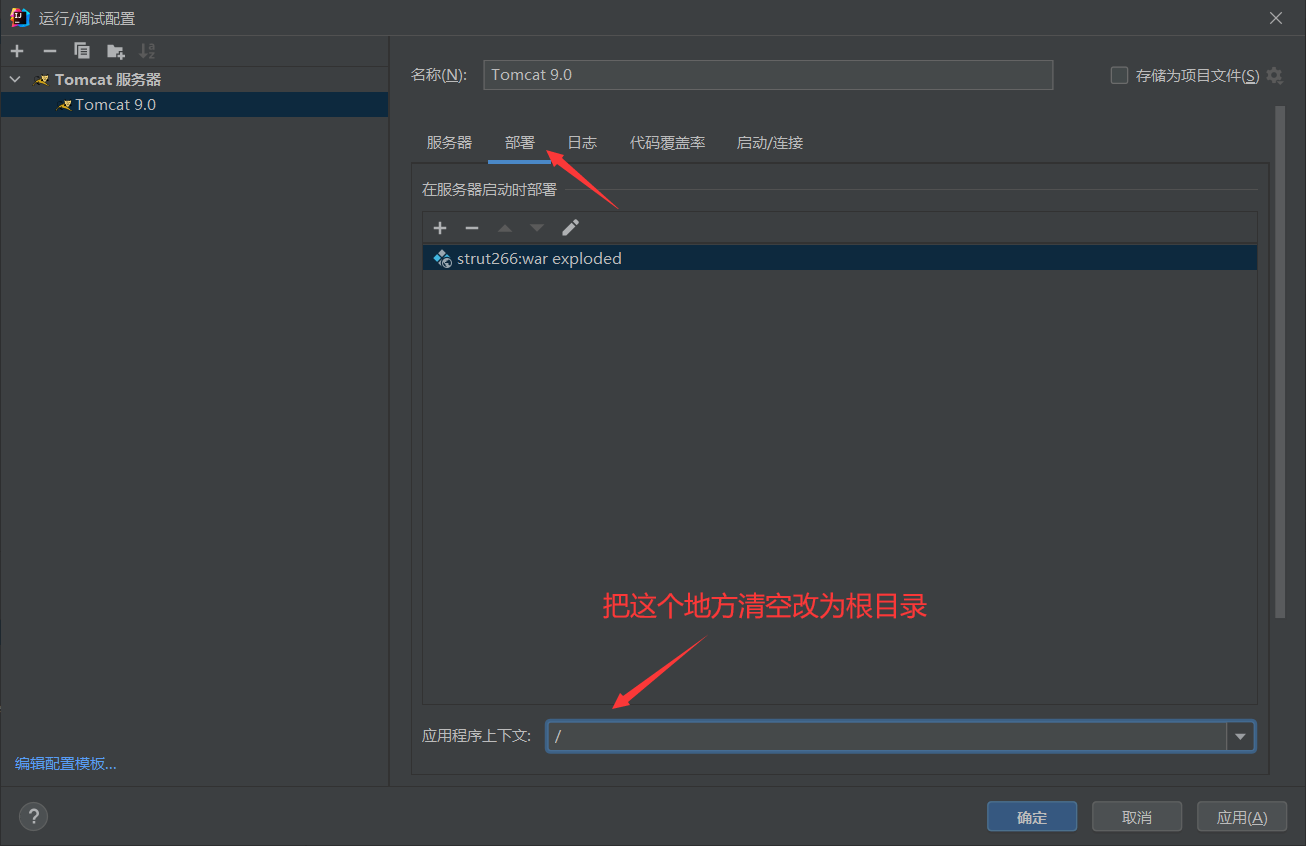This screenshot has height=846, width=1306.
Task: Switch to the 日志 tab
Action: pos(582,143)
